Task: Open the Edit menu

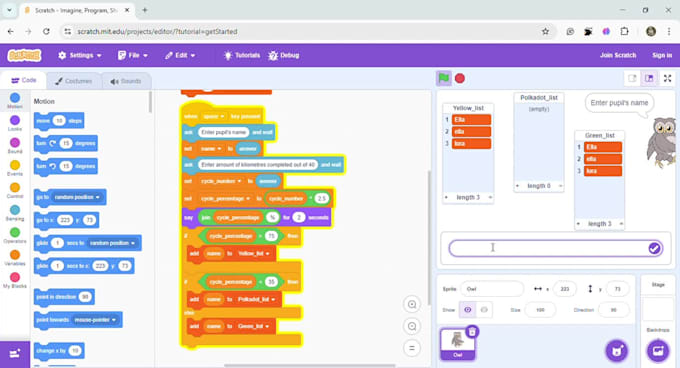Action: (x=180, y=55)
